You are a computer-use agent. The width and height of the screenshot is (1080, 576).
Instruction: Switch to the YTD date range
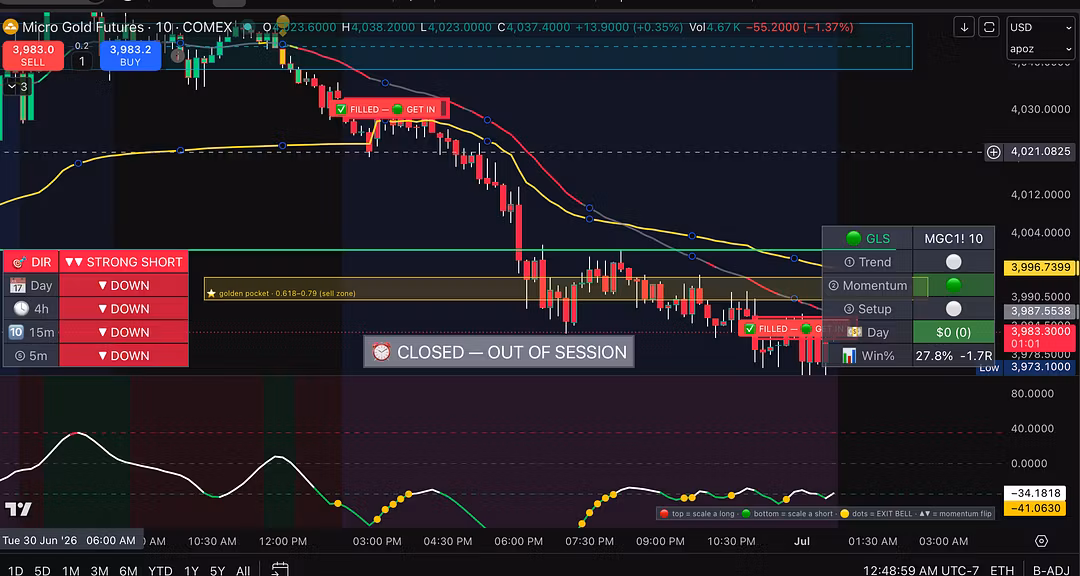[x=160, y=570]
